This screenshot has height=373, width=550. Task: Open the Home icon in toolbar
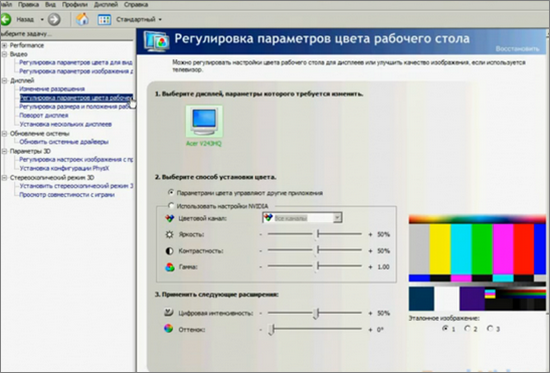coord(82,19)
